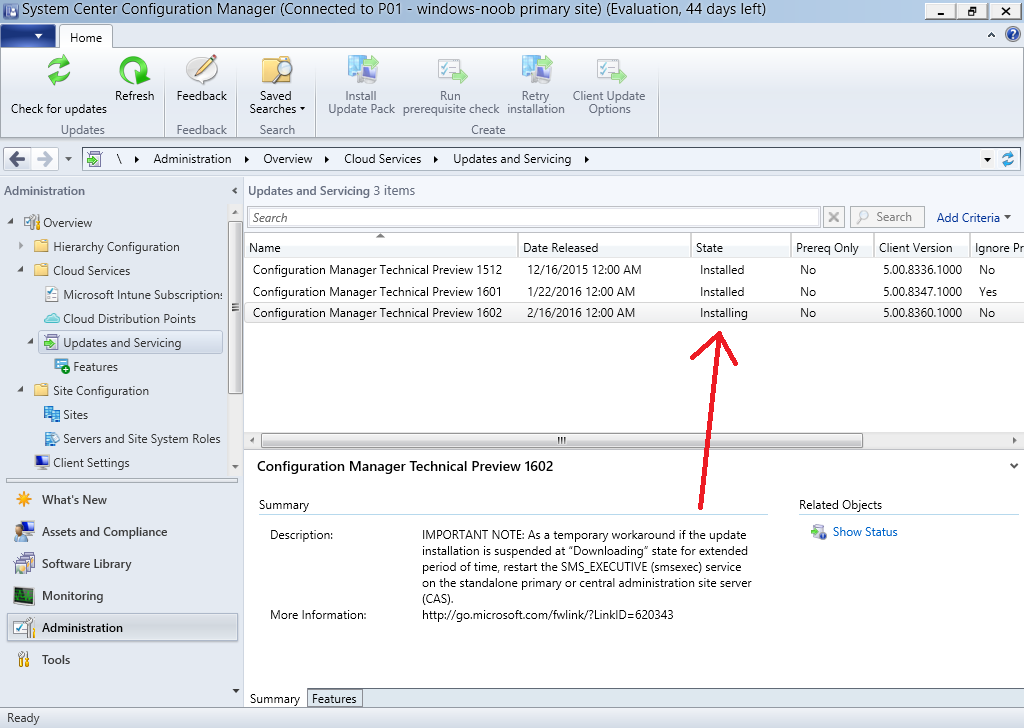Click Updates and Servicing breadcrumb
1024x728 pixels.
(512, 159)
